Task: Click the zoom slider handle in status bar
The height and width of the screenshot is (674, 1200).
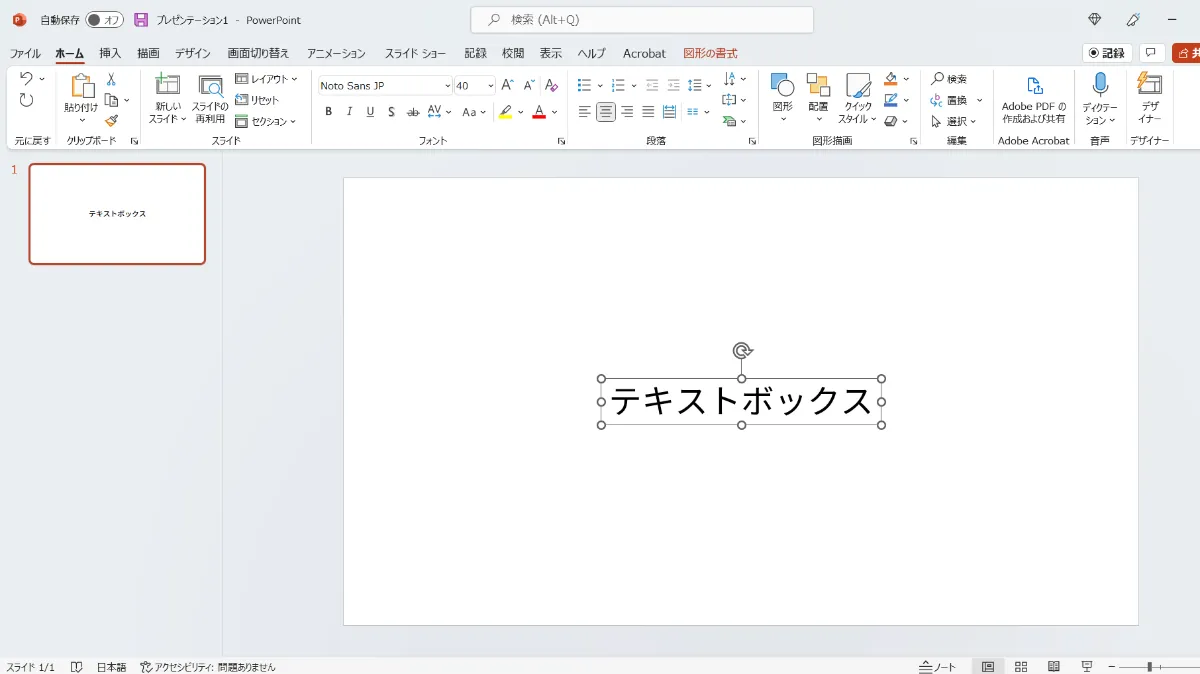Action: click(x=1150, y=666)
